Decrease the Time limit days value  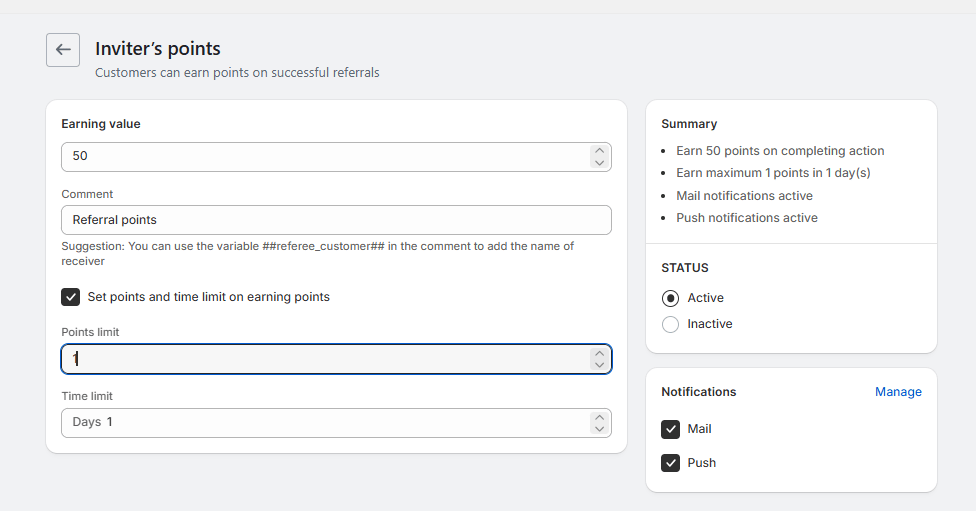(x=599, y=428)
